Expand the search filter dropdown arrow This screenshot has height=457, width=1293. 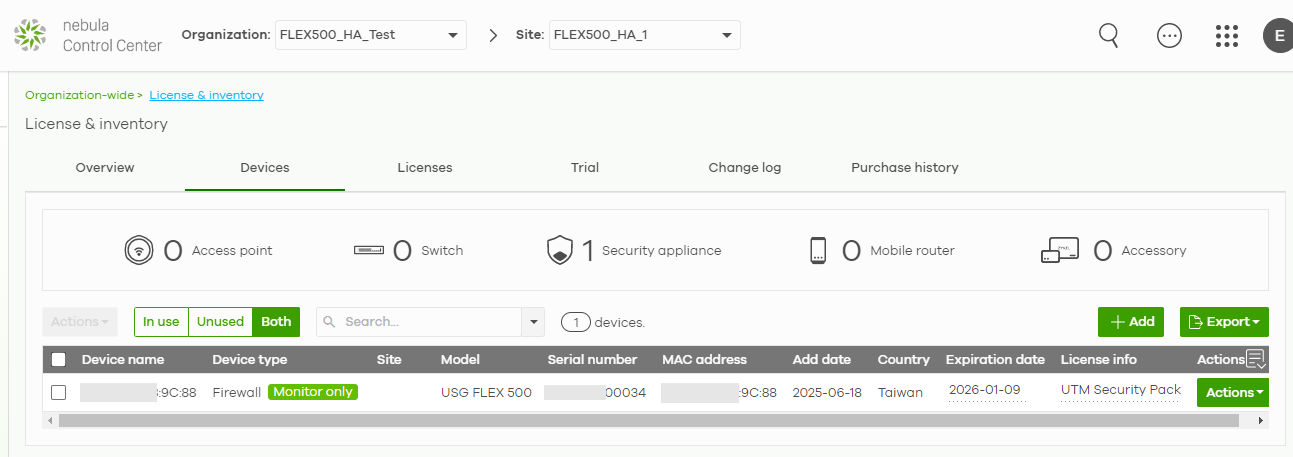tap(533, 322)
